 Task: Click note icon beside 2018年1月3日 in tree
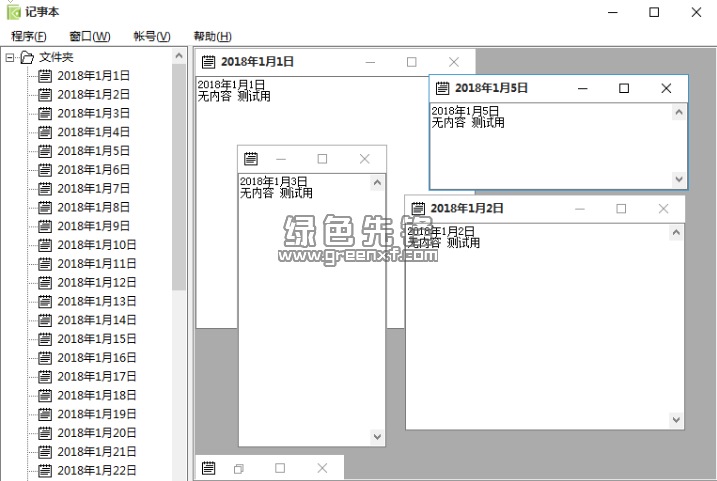(x=45, y=113)
